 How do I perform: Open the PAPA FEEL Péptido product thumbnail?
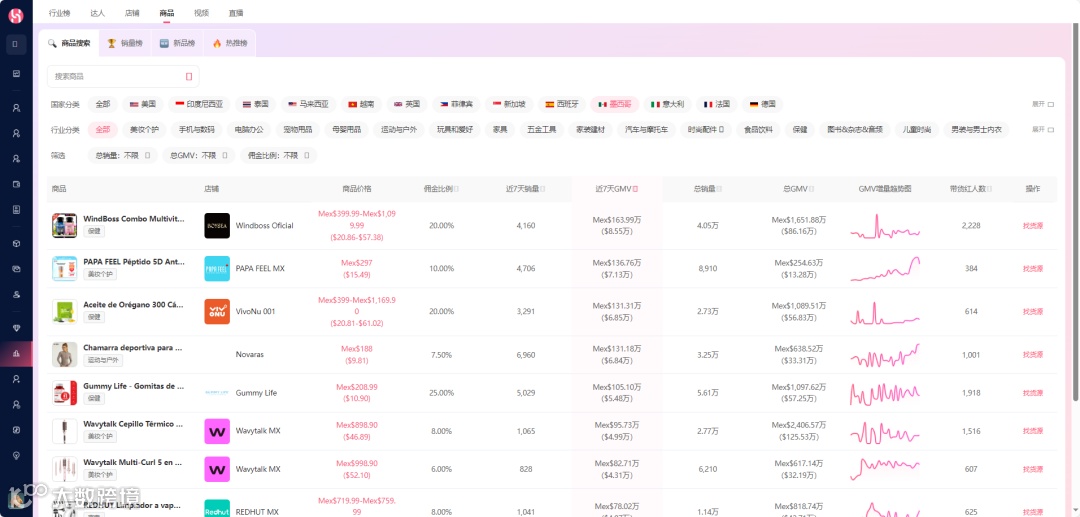point(64,268)
